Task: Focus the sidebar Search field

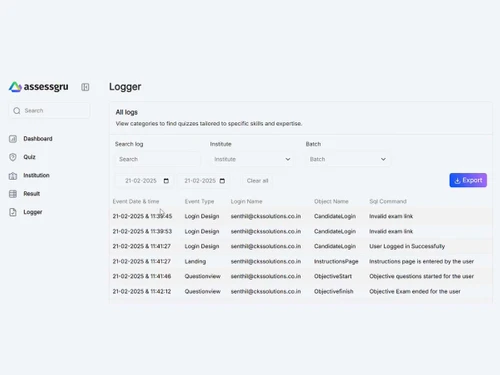Action: (x=49, y=111)
